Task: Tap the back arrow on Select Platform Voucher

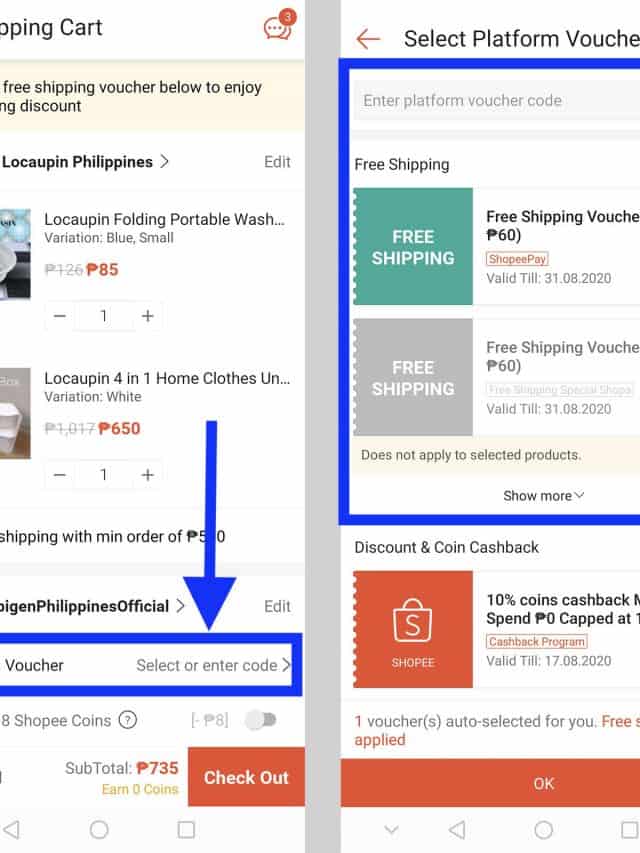Action: [x=368, y=39]
